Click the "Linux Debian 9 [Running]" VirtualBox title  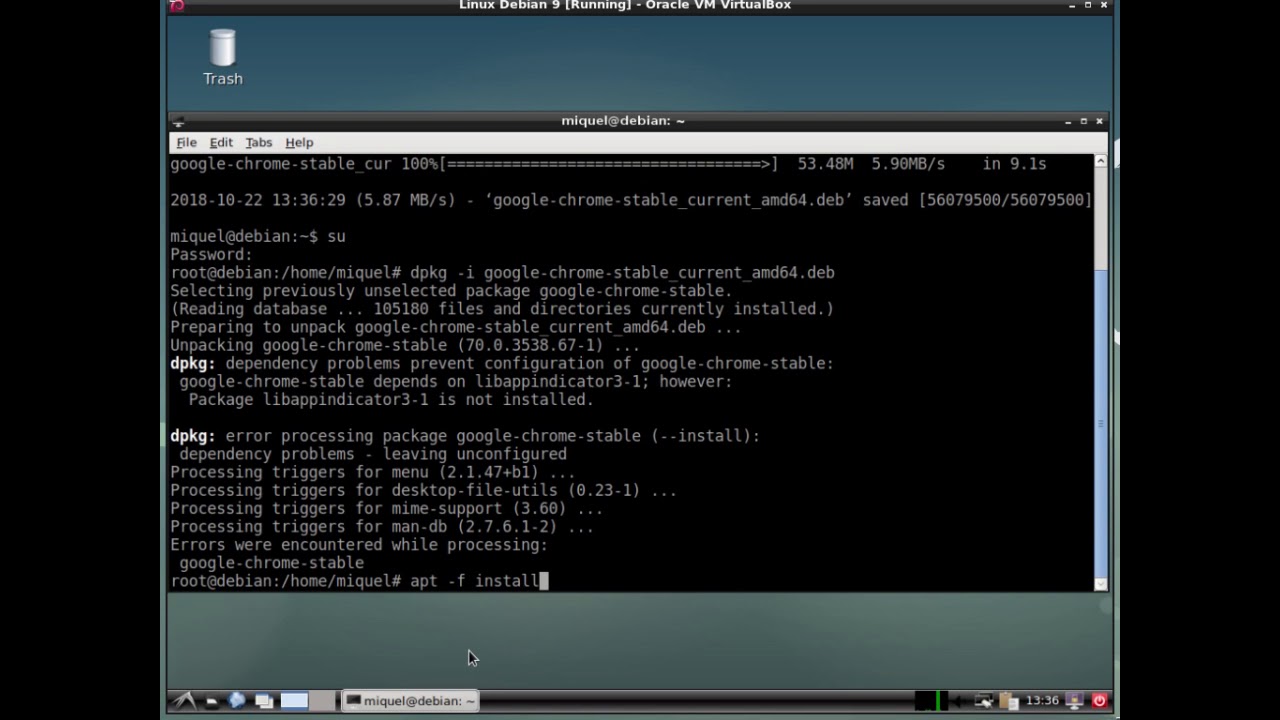point(625,6)
